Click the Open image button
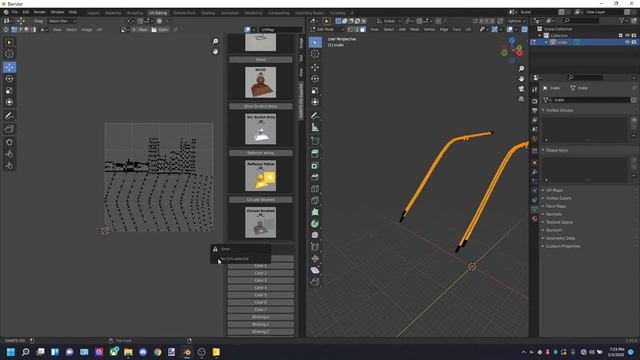The image size is (640, 360). pyautogui.click(x=160, y=29)
